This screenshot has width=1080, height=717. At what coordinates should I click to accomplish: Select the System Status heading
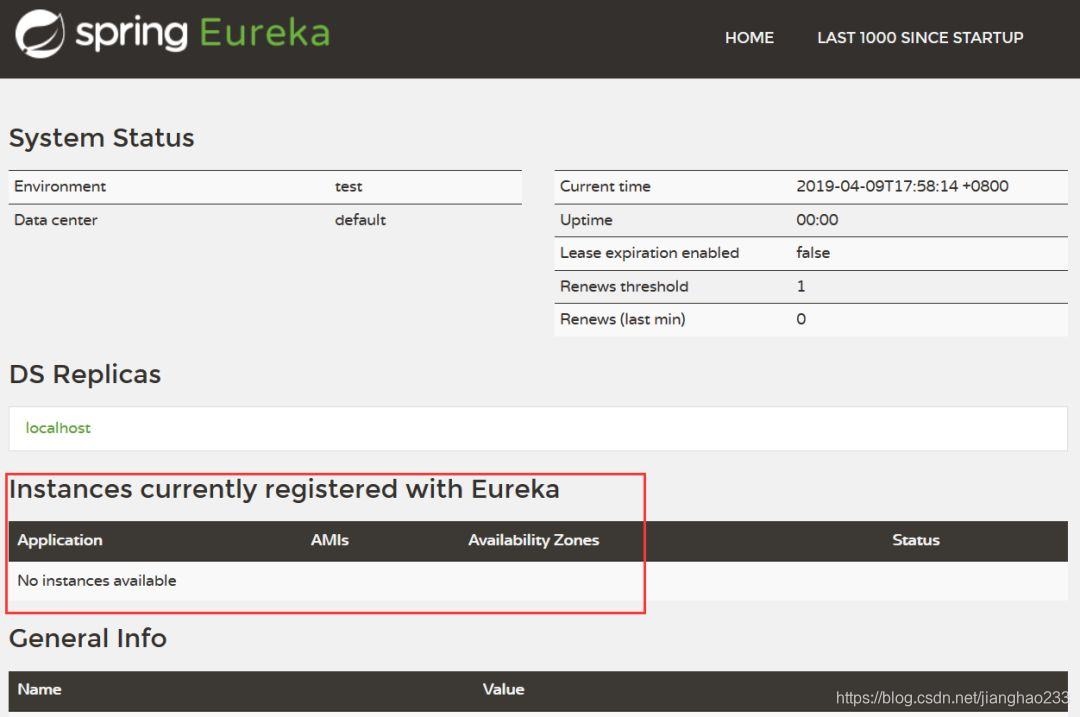(x=101, y=138)
